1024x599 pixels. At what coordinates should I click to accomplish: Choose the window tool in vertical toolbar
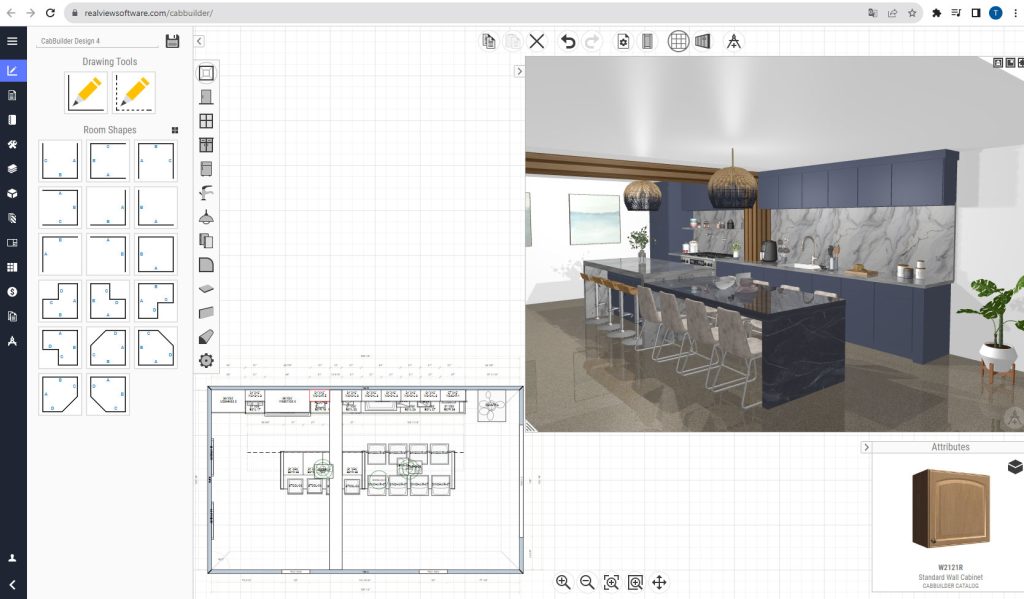click(206, 121)
